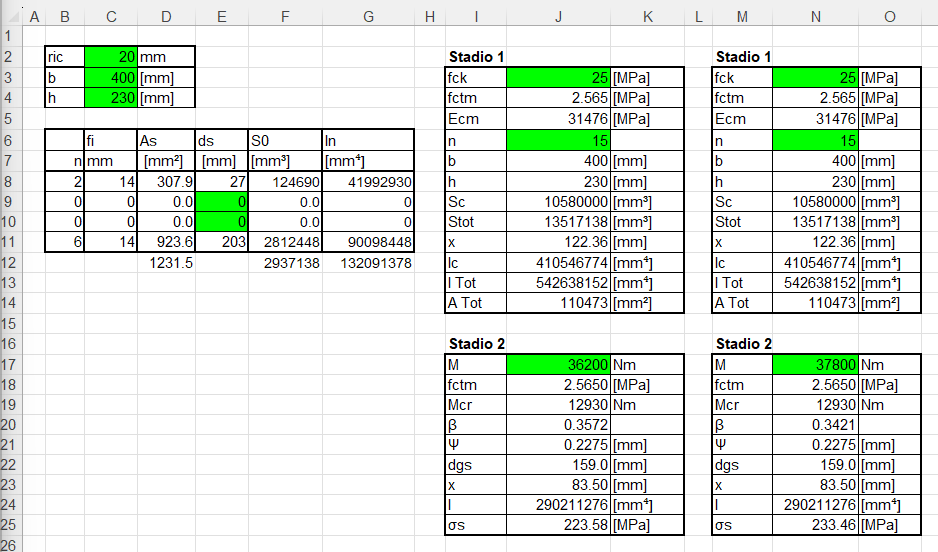Select column header H

coord(430,16)
